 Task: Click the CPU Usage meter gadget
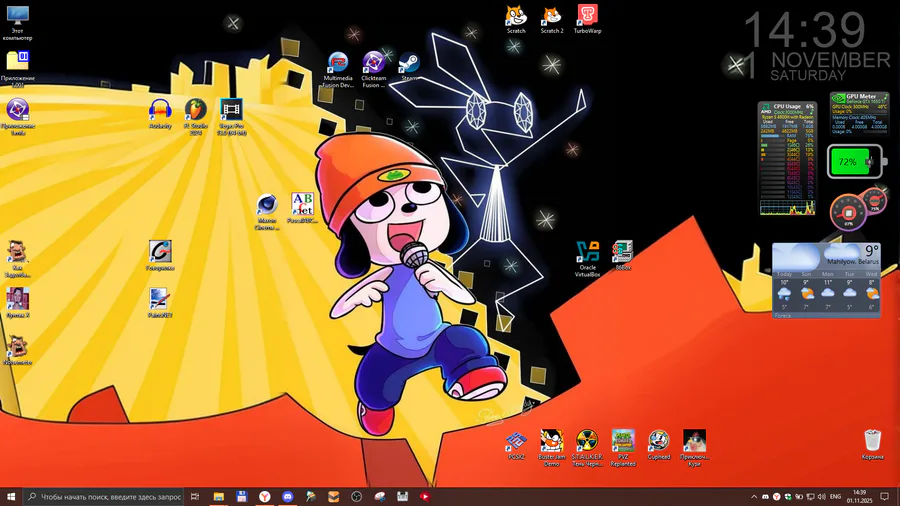(x=788, y=159)
